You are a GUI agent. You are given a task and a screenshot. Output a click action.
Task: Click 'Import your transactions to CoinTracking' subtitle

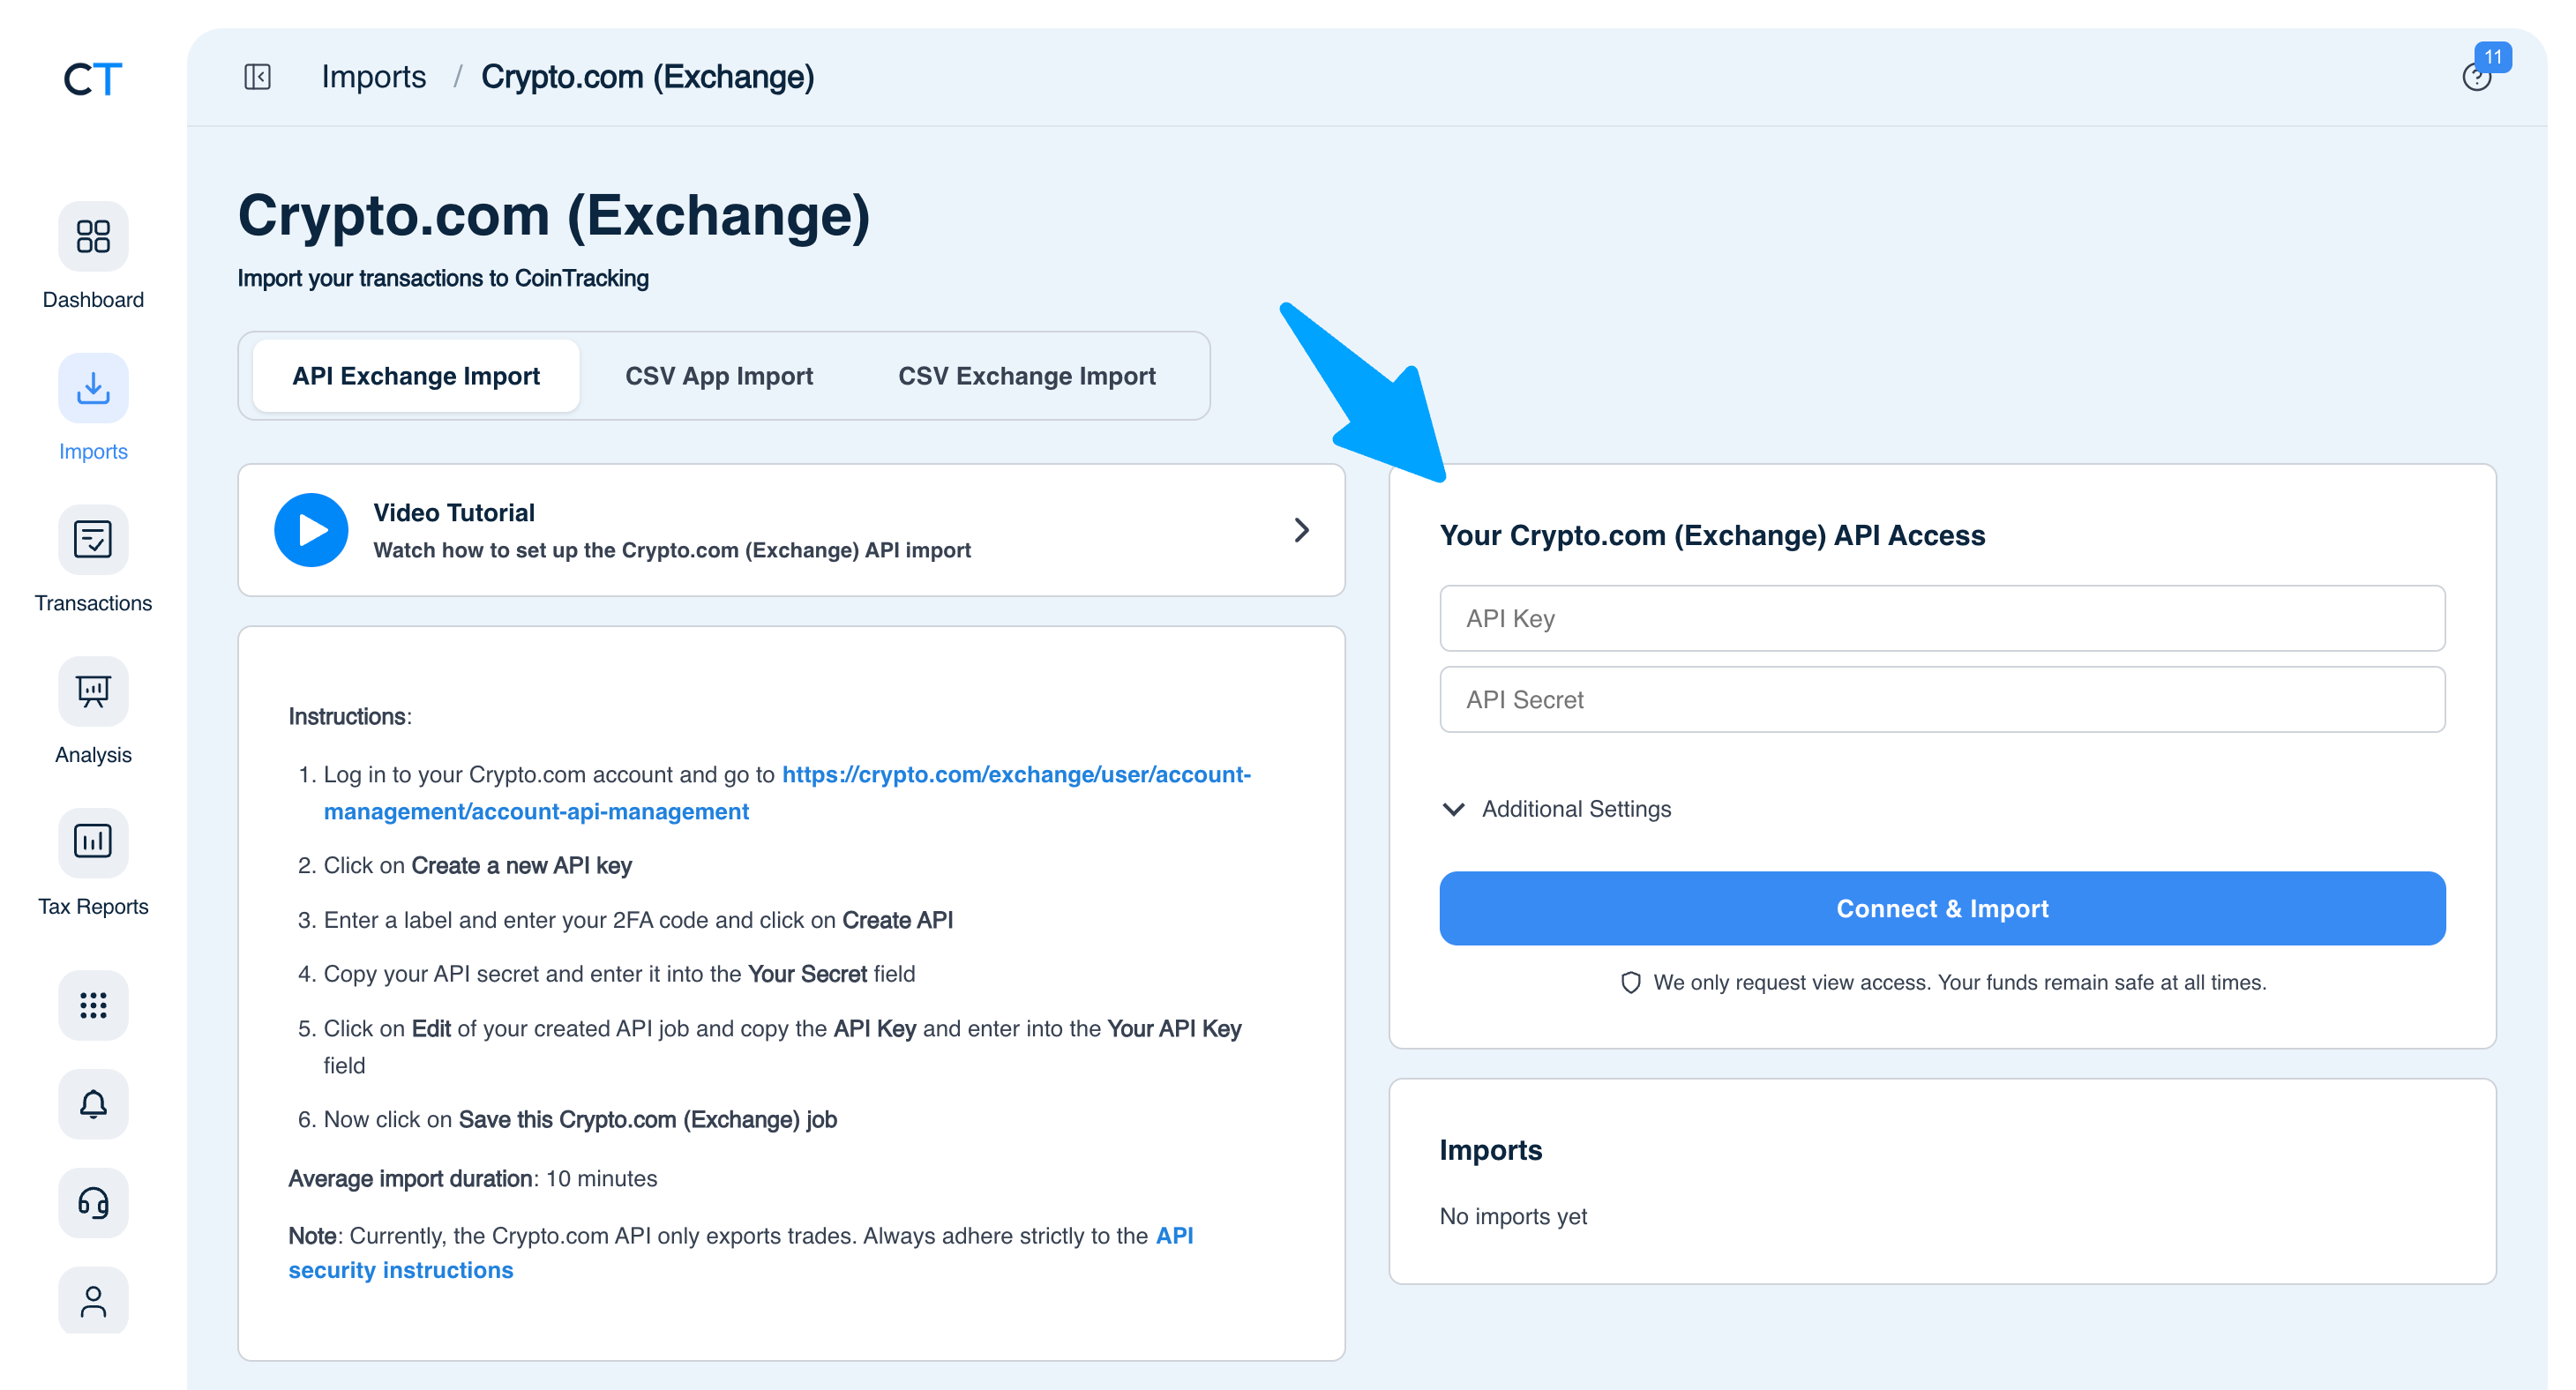tap(443, 278)
